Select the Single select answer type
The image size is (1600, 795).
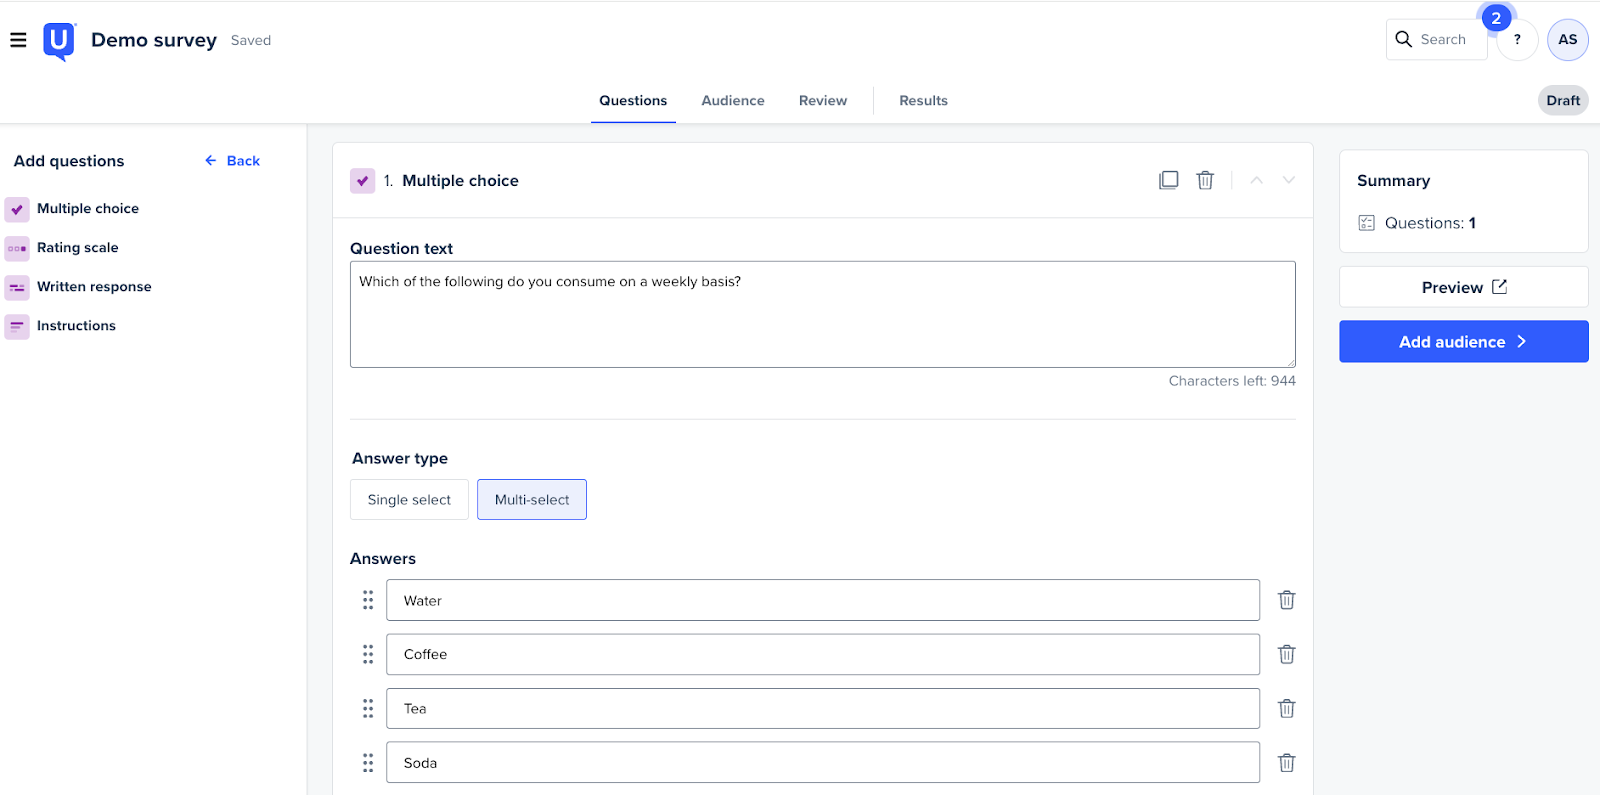(x=409, y=500)
